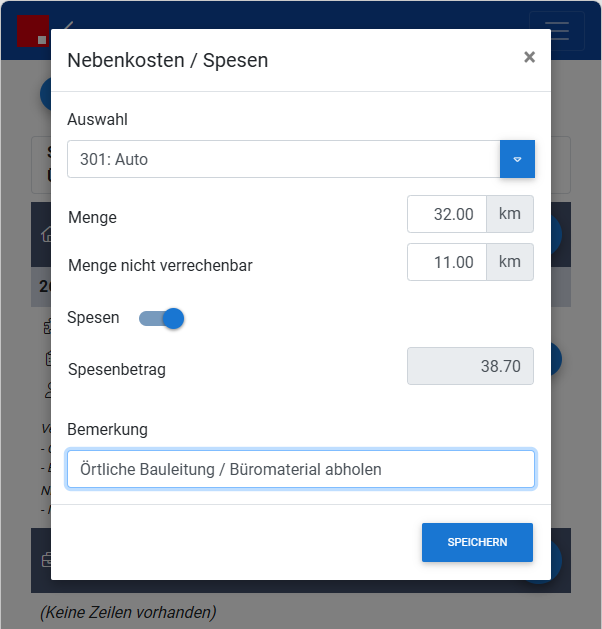The width and height of the screenshot is (602, 629).
Task: Save with the SPEICHERN button
Action: [477, 542]
